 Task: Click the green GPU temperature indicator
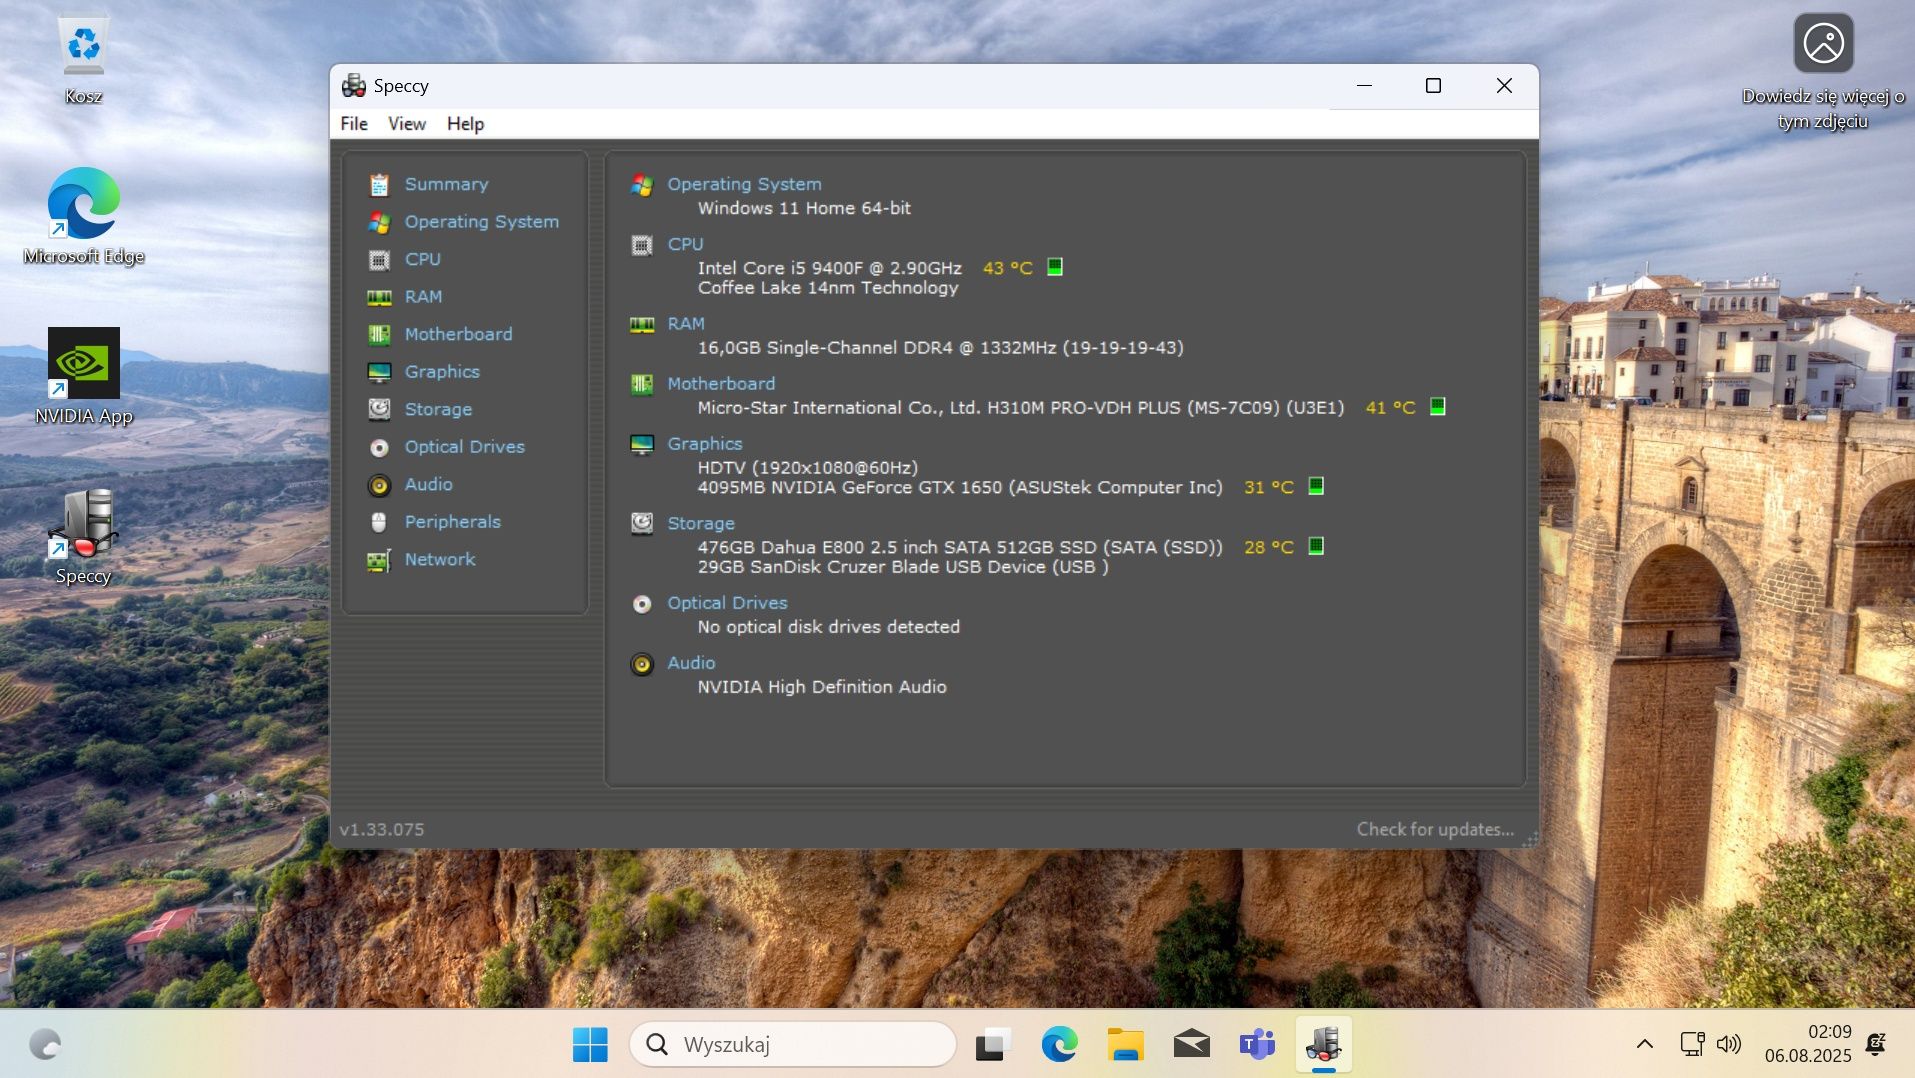[1316, 486]
